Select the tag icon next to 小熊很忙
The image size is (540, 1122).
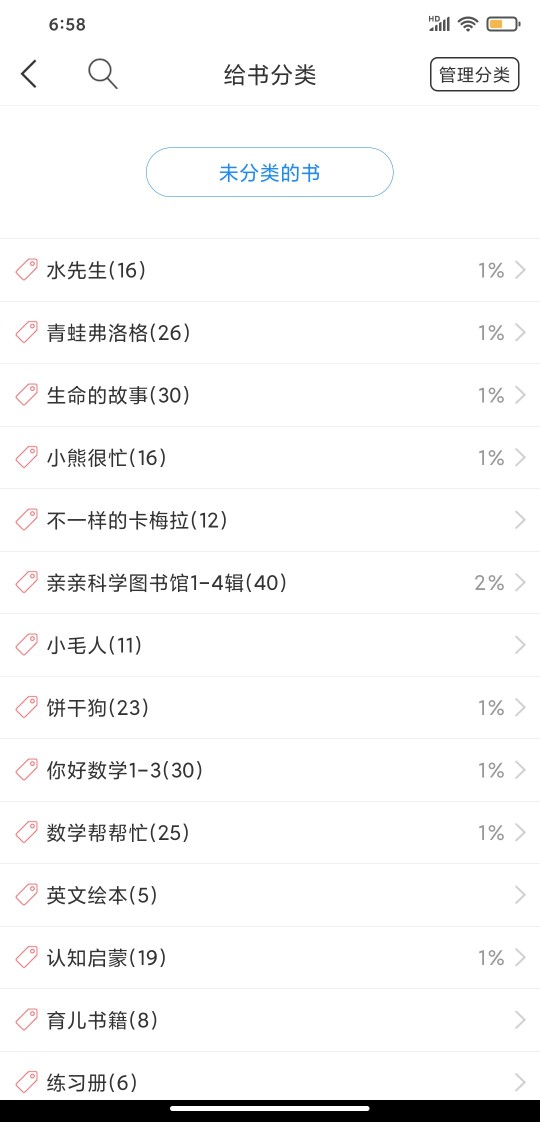[x=26, y=458]
